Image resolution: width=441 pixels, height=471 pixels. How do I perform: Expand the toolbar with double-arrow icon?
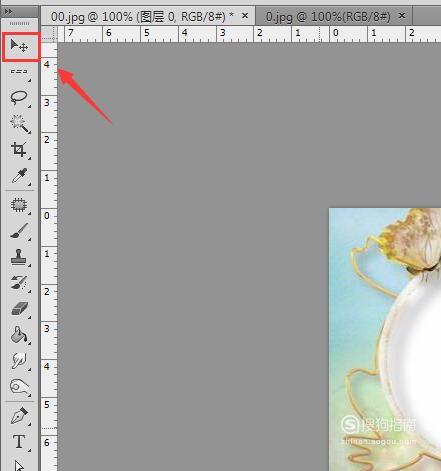(8, 12)
